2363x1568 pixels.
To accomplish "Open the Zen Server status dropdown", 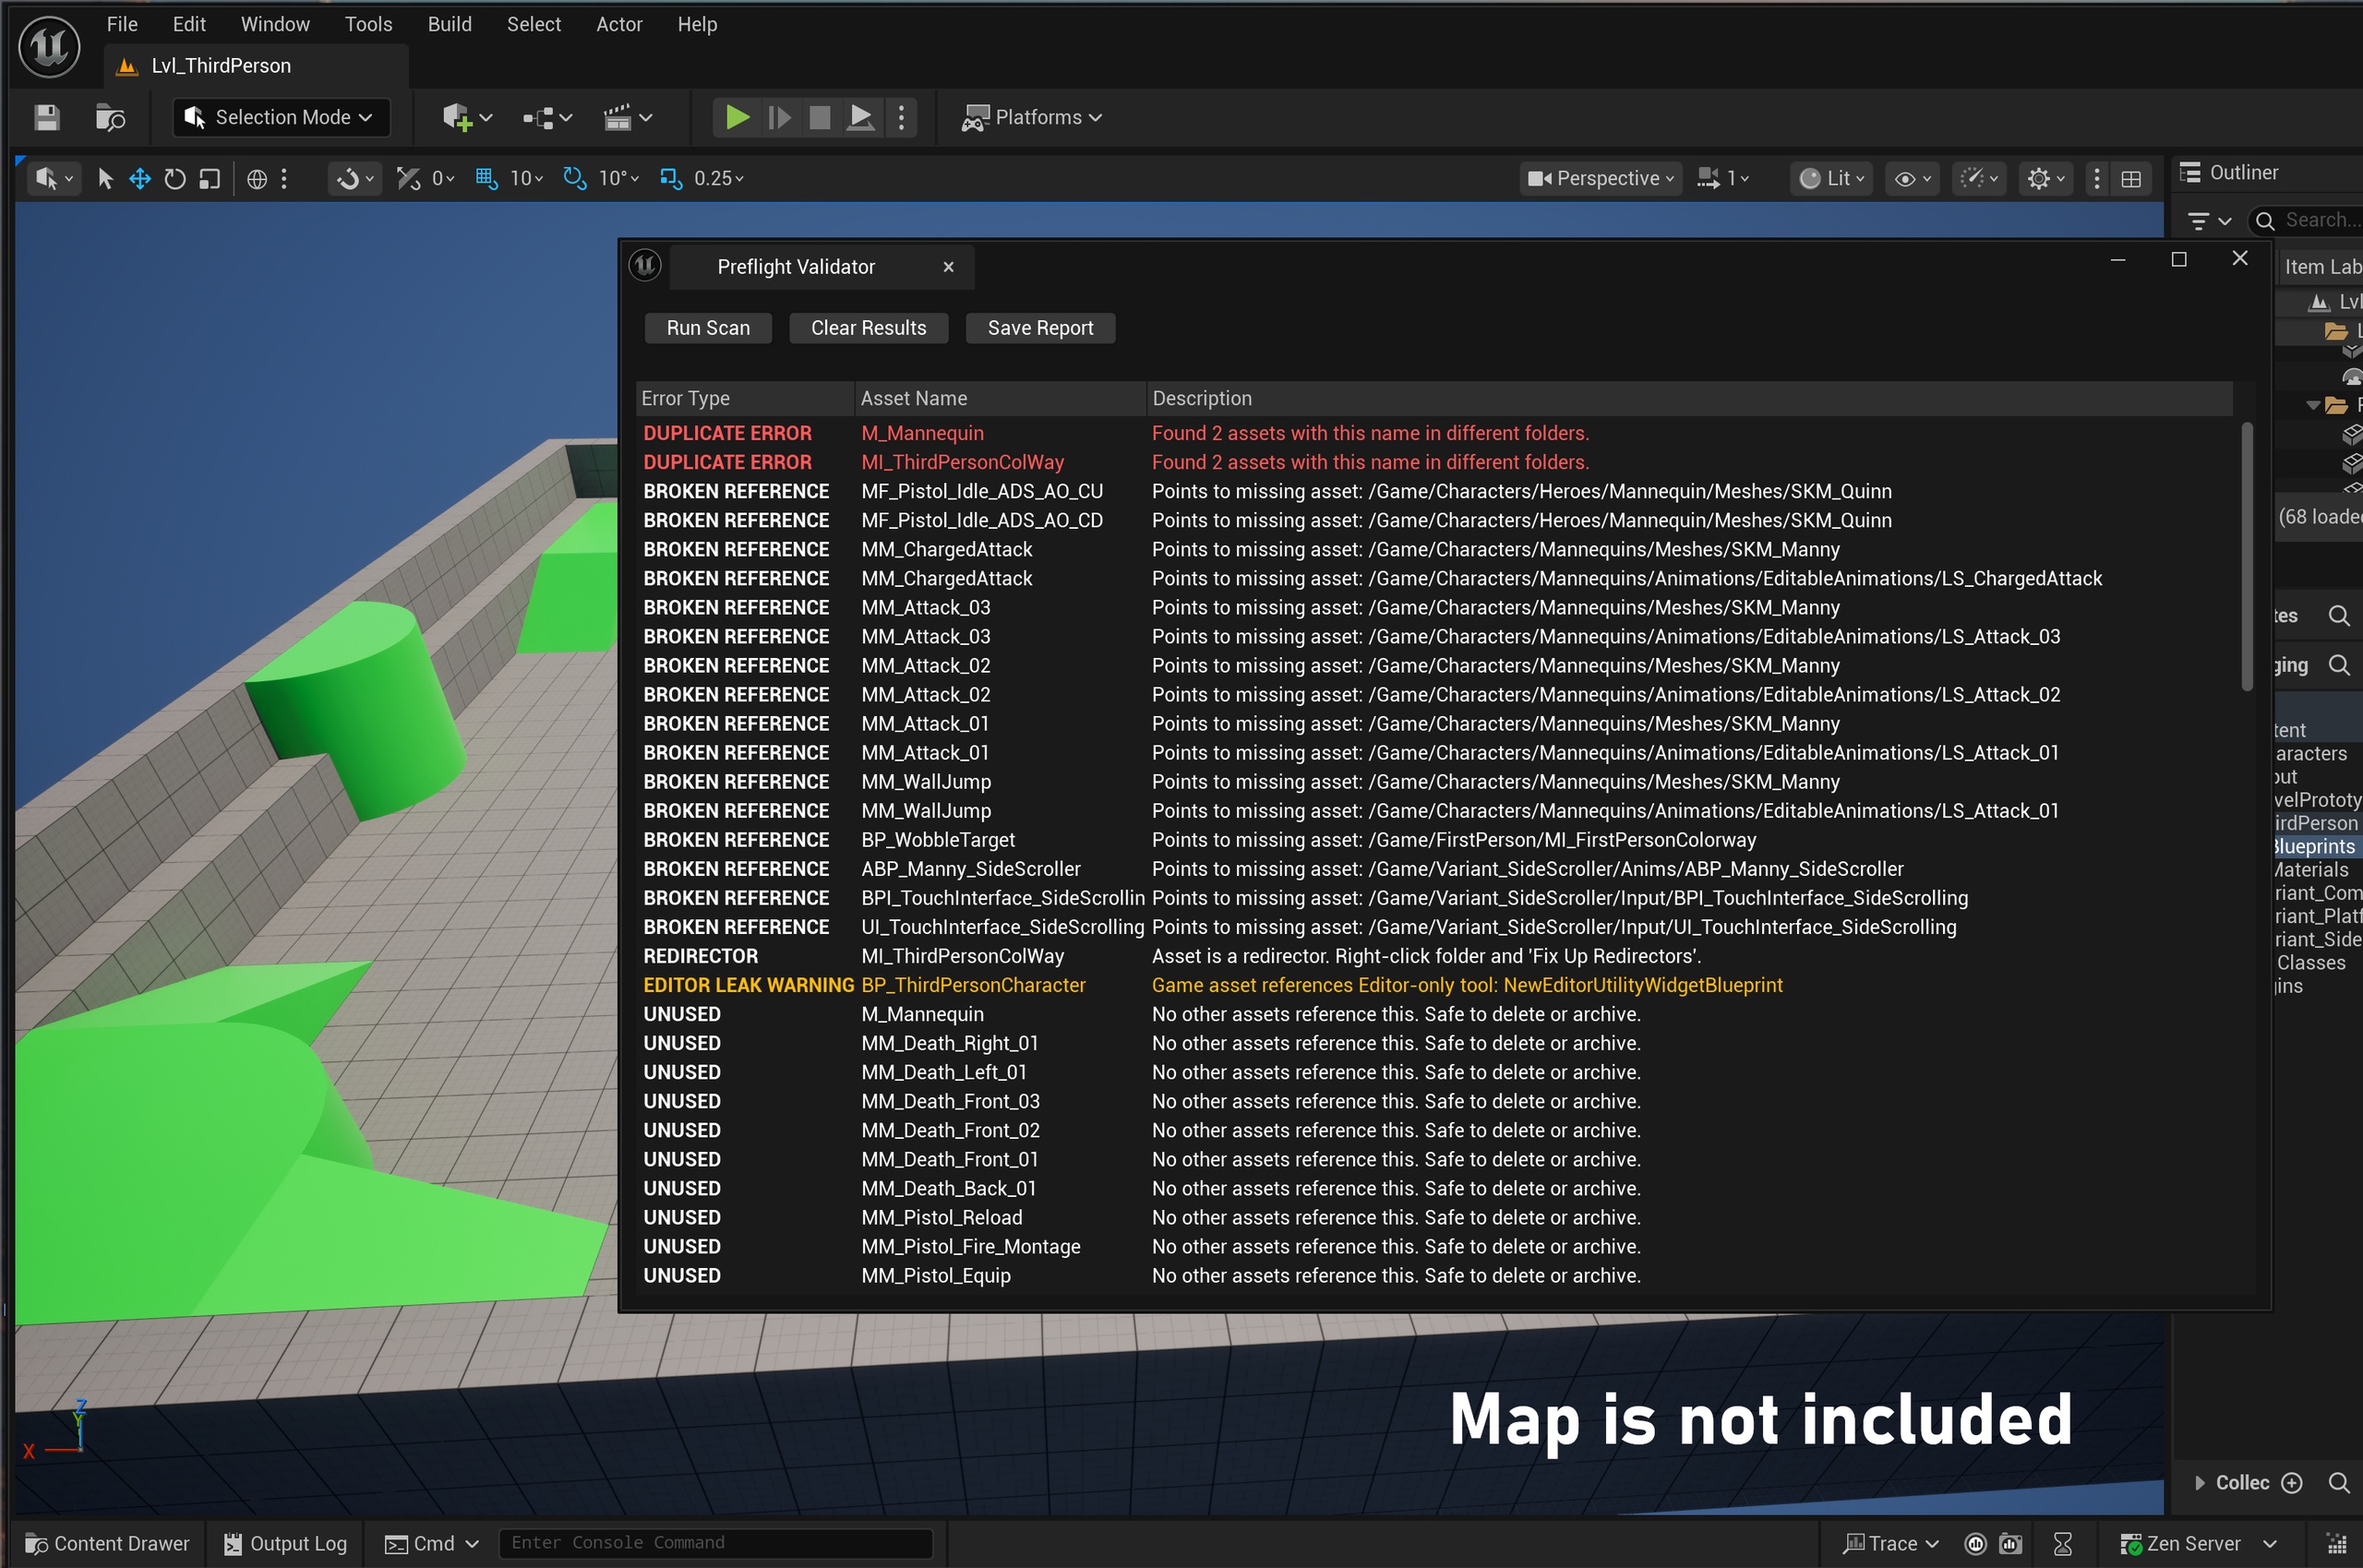I will [x=2197, y=1543].
